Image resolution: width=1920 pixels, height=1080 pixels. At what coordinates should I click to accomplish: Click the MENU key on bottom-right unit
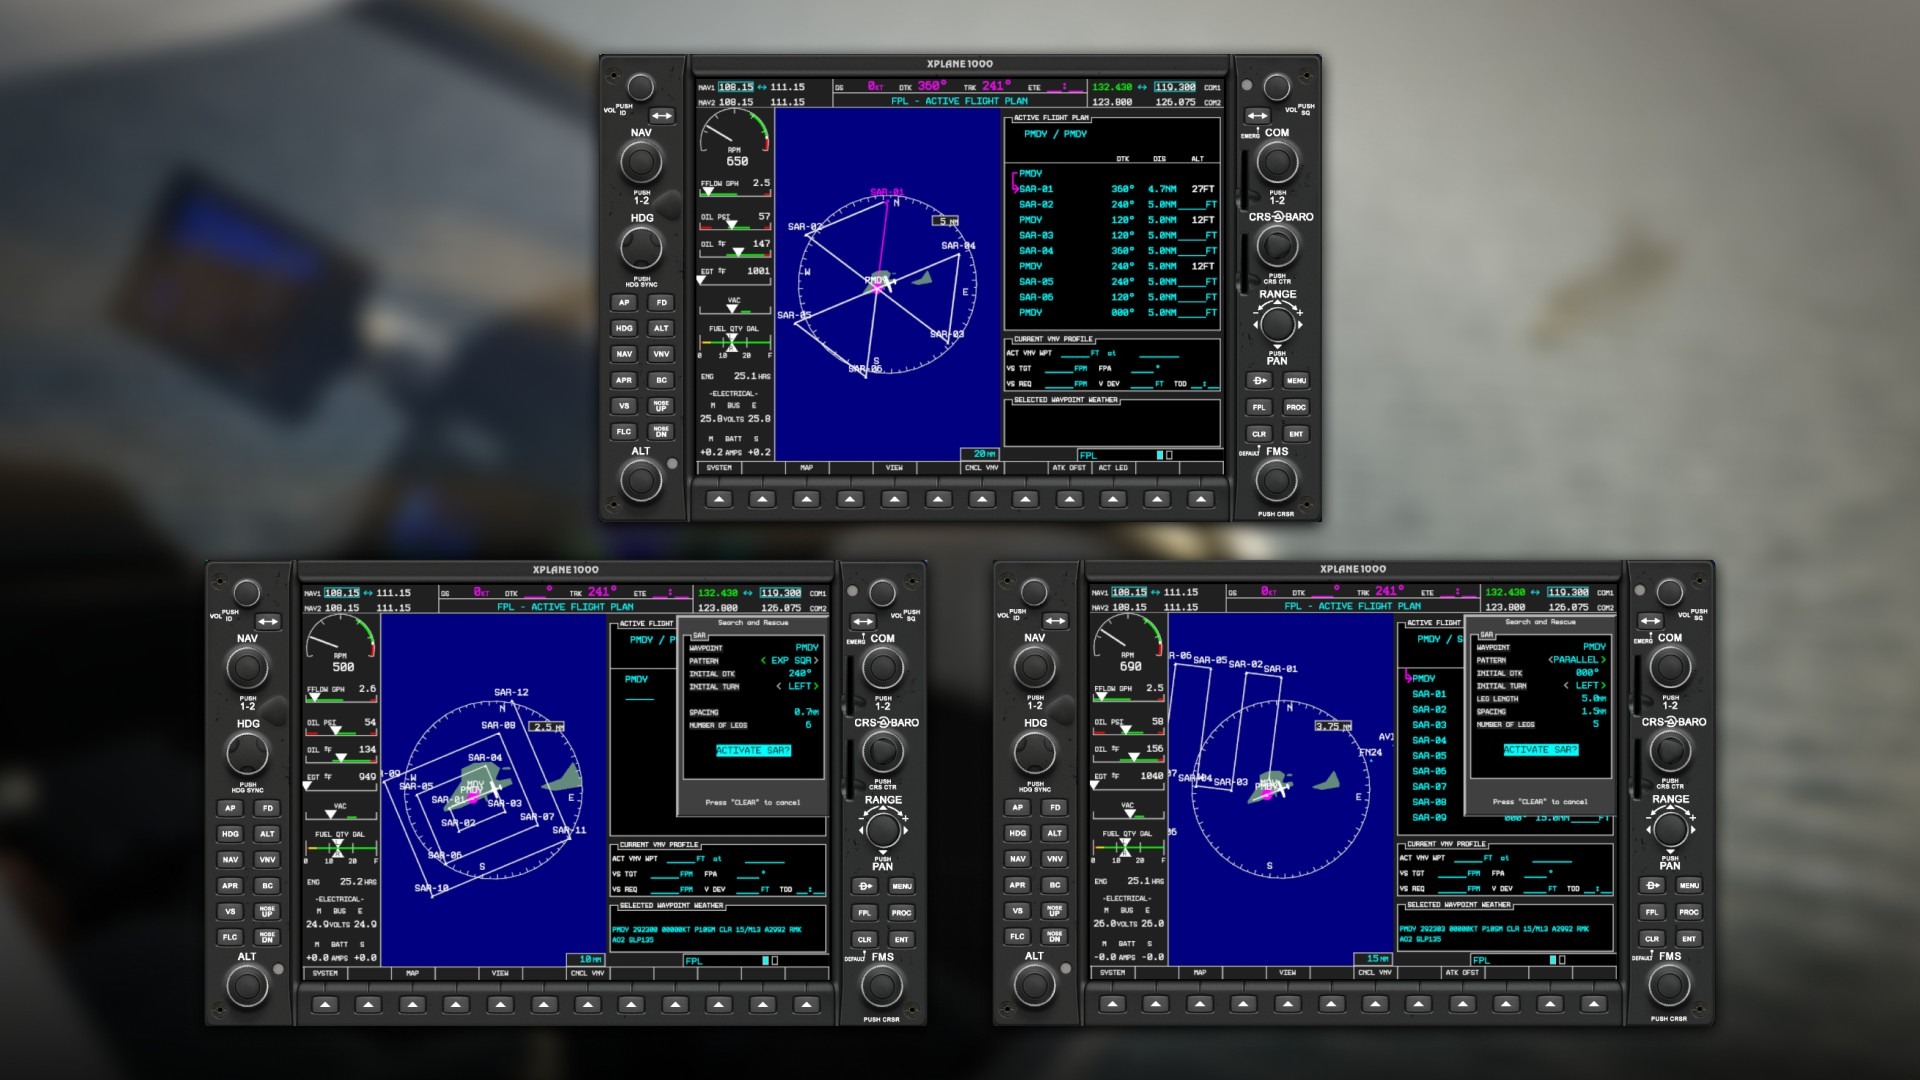[x=1689, y=885]
